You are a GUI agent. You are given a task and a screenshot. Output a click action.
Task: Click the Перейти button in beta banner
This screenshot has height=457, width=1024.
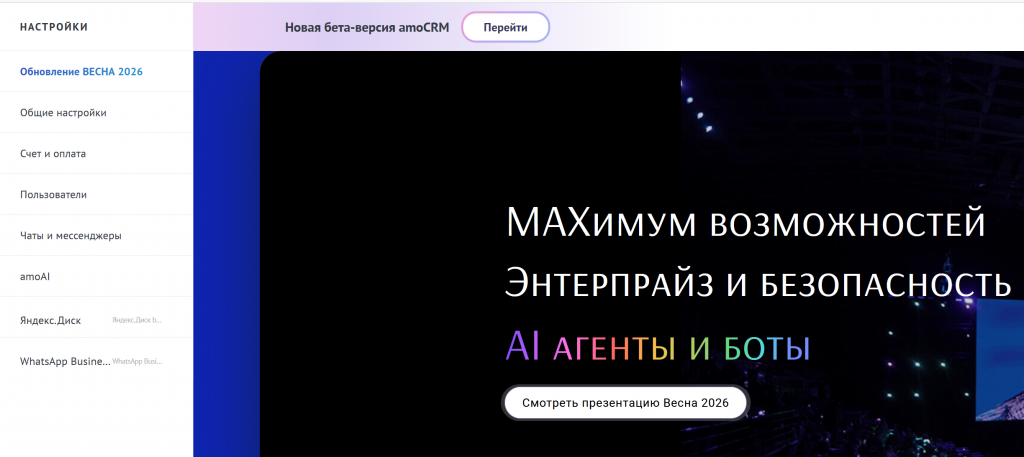505,27
